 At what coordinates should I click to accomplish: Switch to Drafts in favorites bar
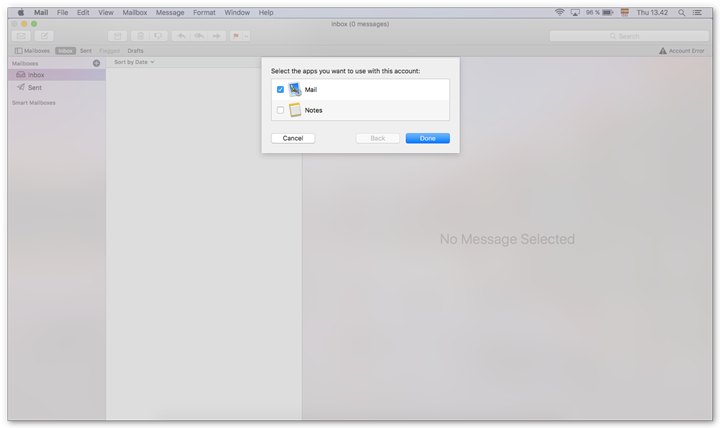click(135, 51)
